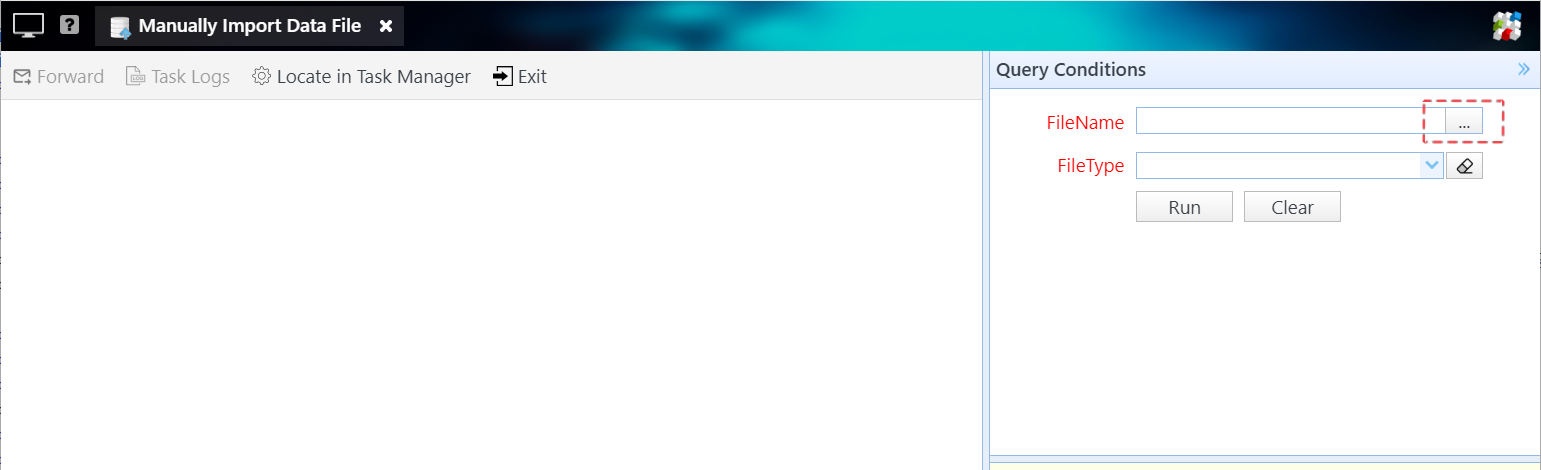Screen dimensions: 1541x470
Task: Open help via question mark icon
Action: [x=69, y=25]
